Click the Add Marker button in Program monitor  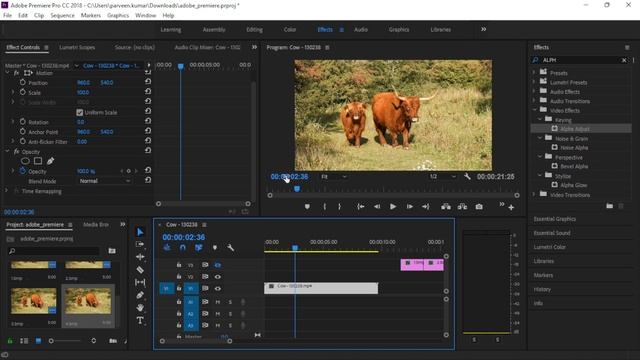(x=307, y=207)
